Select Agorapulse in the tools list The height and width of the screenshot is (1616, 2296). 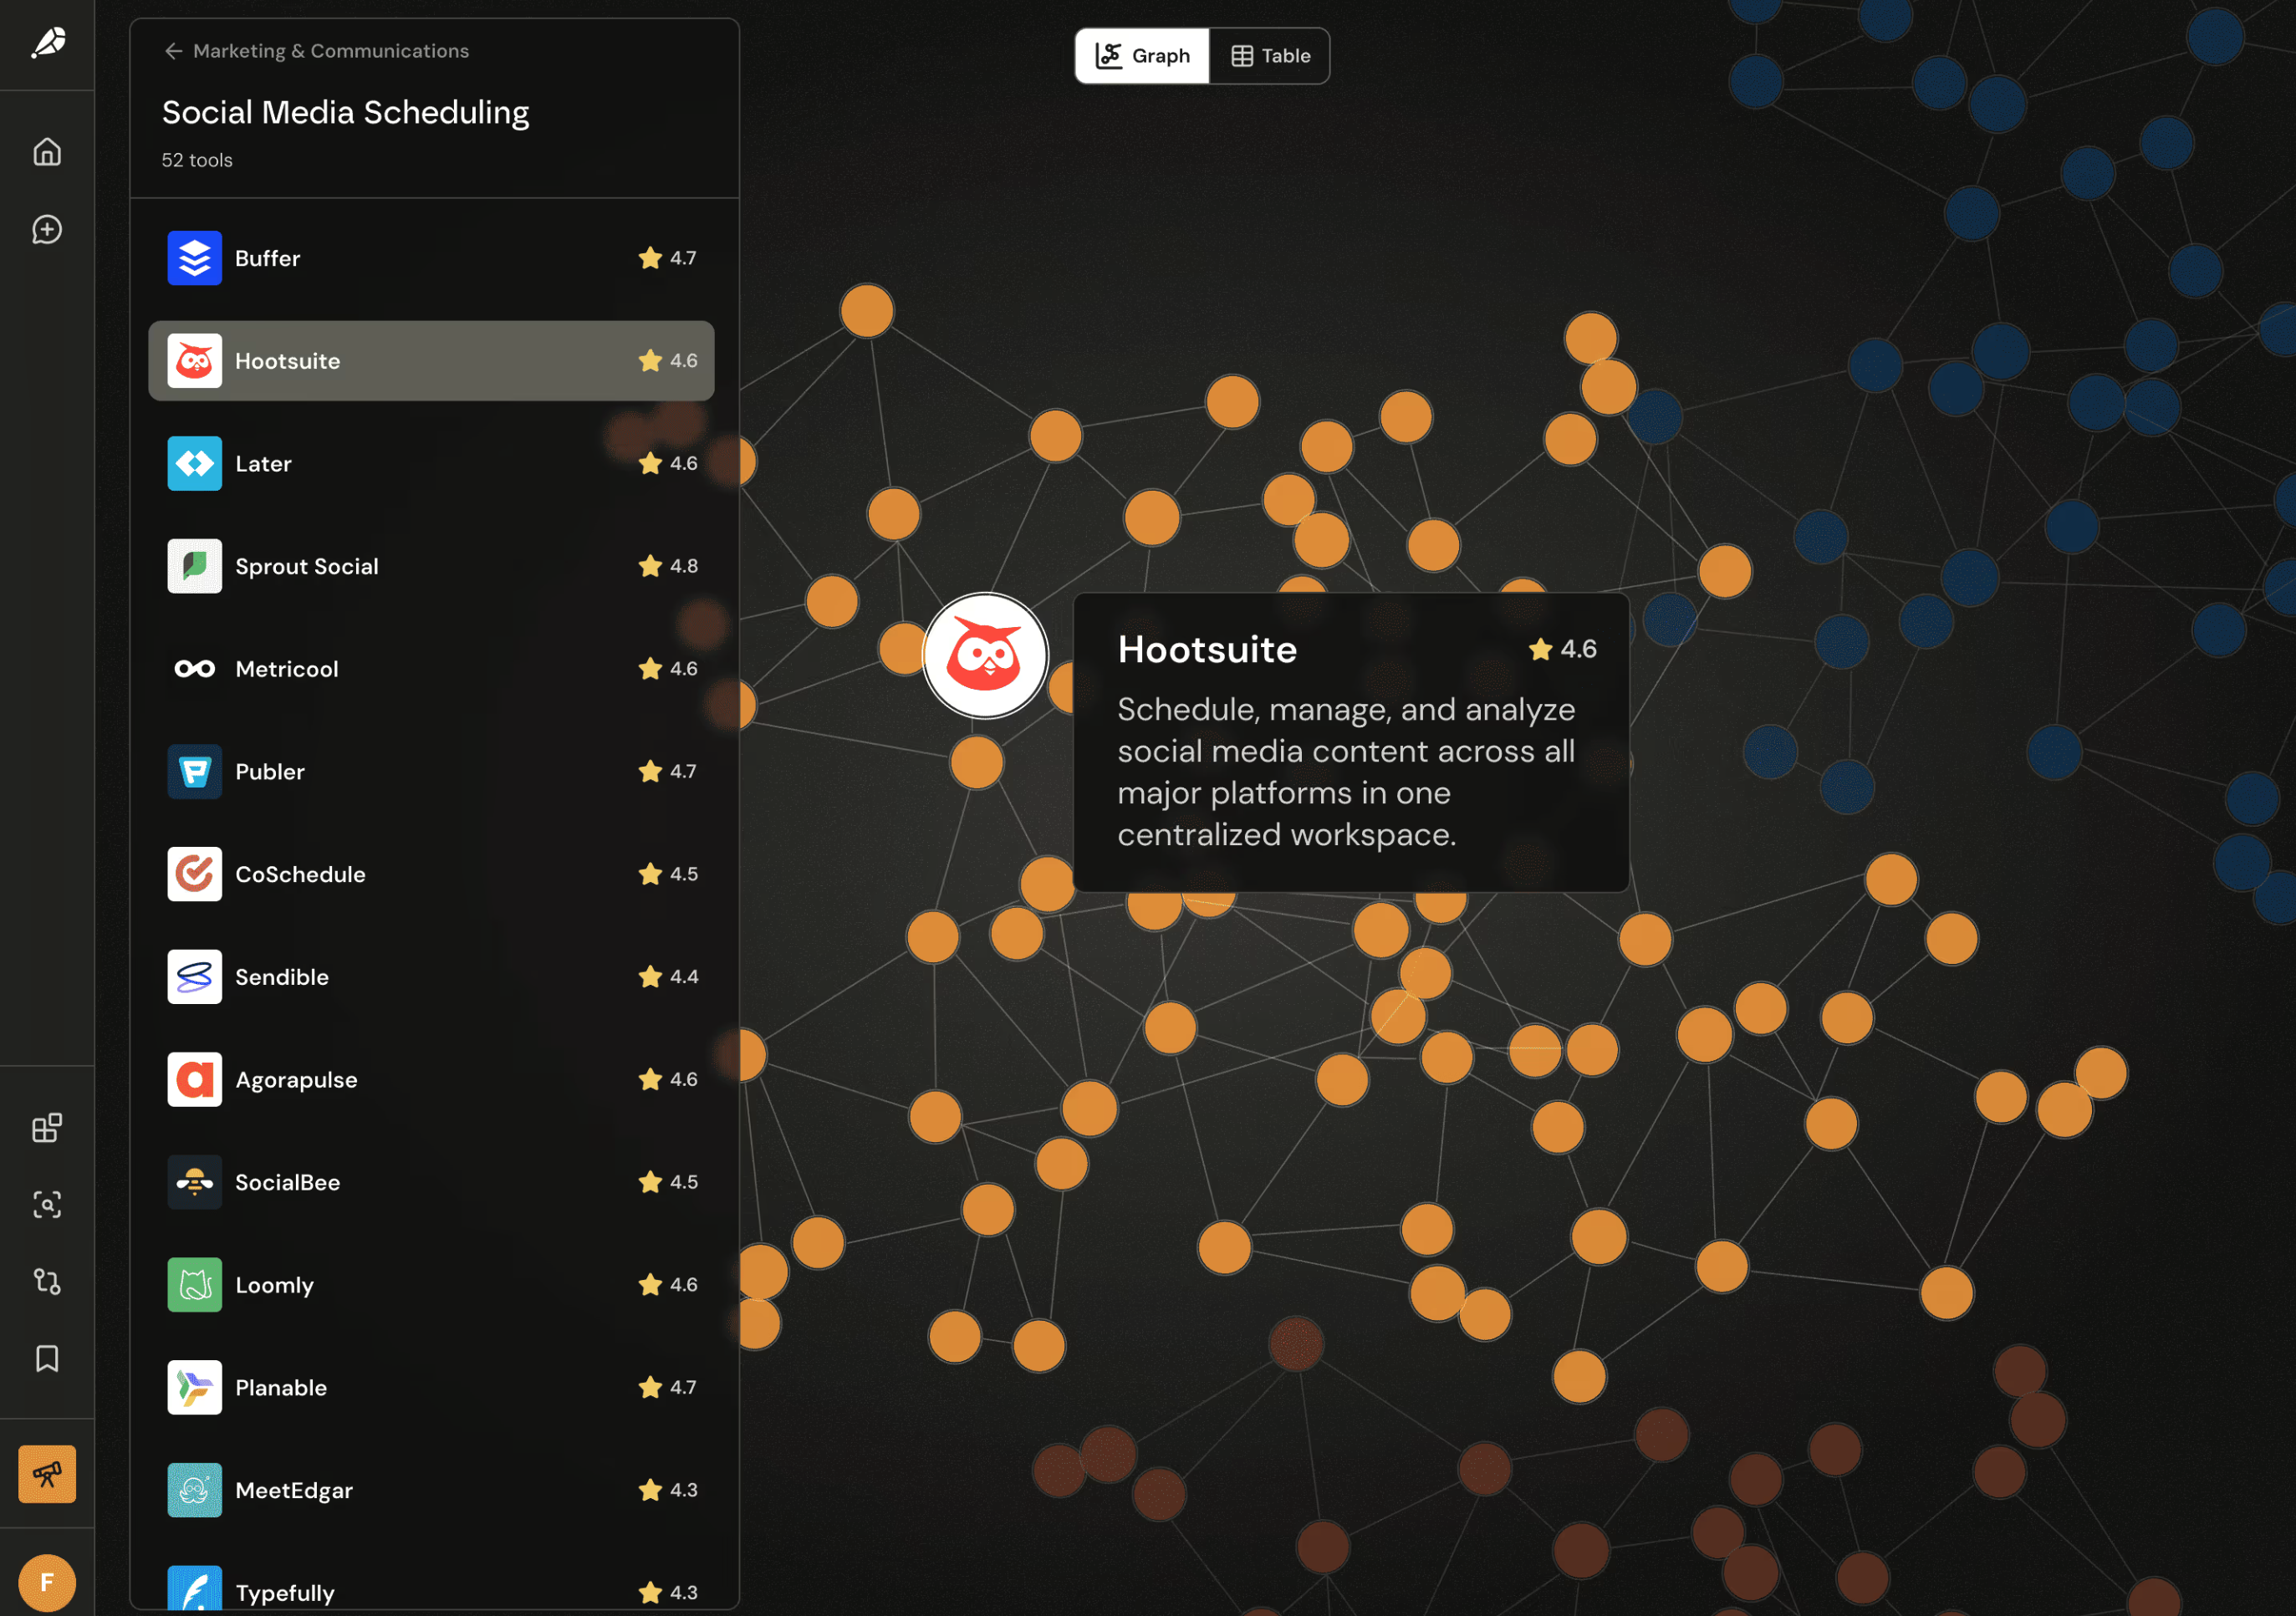pos(431,1080)
